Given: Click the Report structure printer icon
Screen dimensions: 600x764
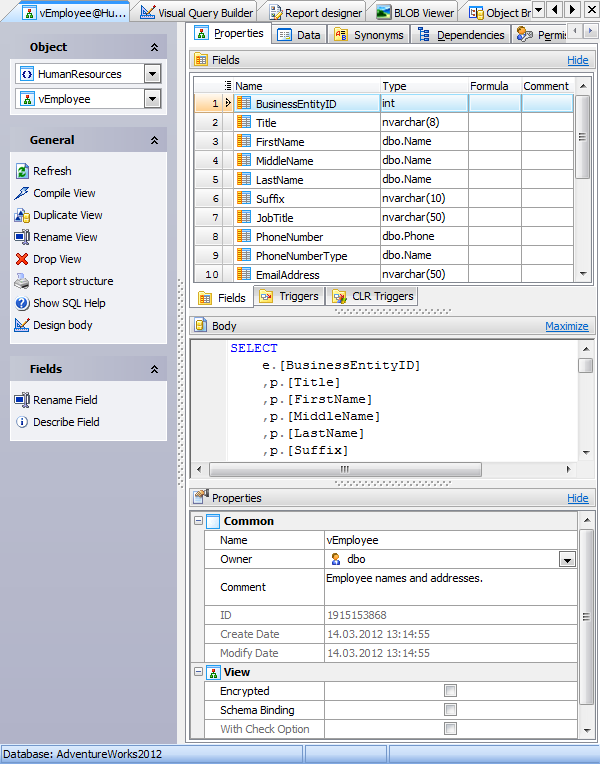Looking at the screenshot, I should coord(23,281).
